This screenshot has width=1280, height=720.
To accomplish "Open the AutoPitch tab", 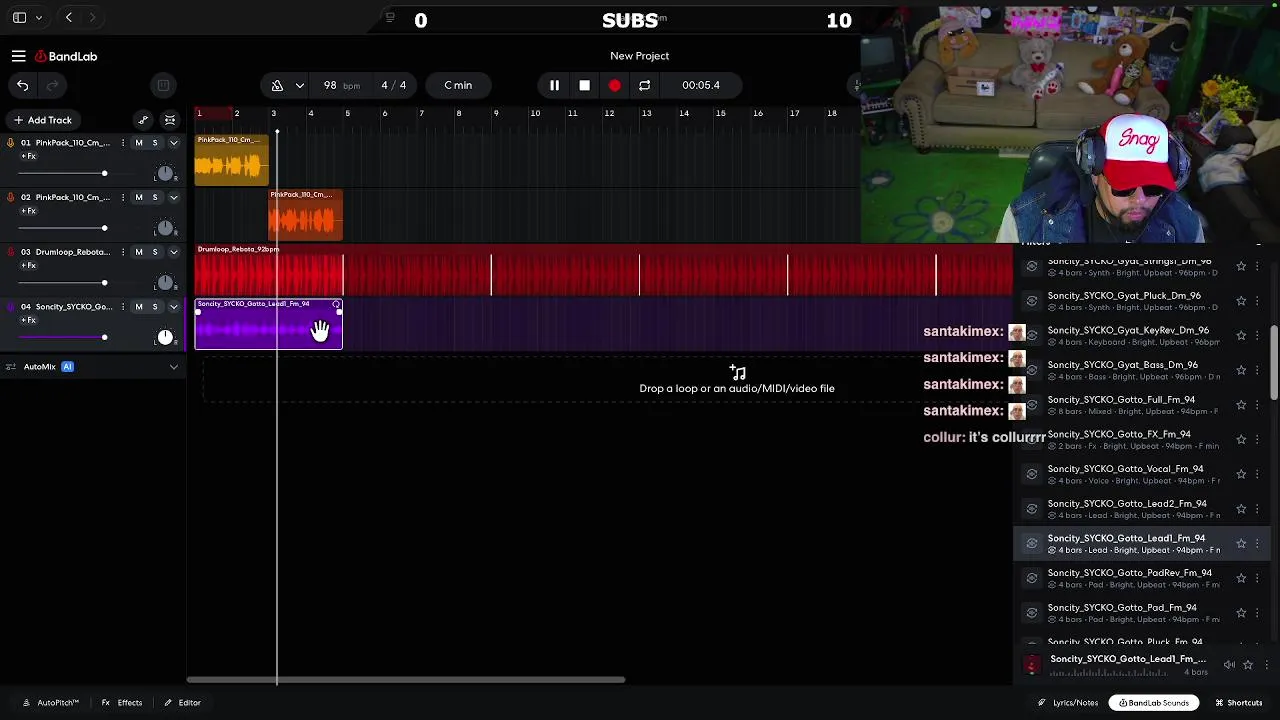I will coord(50,703).
